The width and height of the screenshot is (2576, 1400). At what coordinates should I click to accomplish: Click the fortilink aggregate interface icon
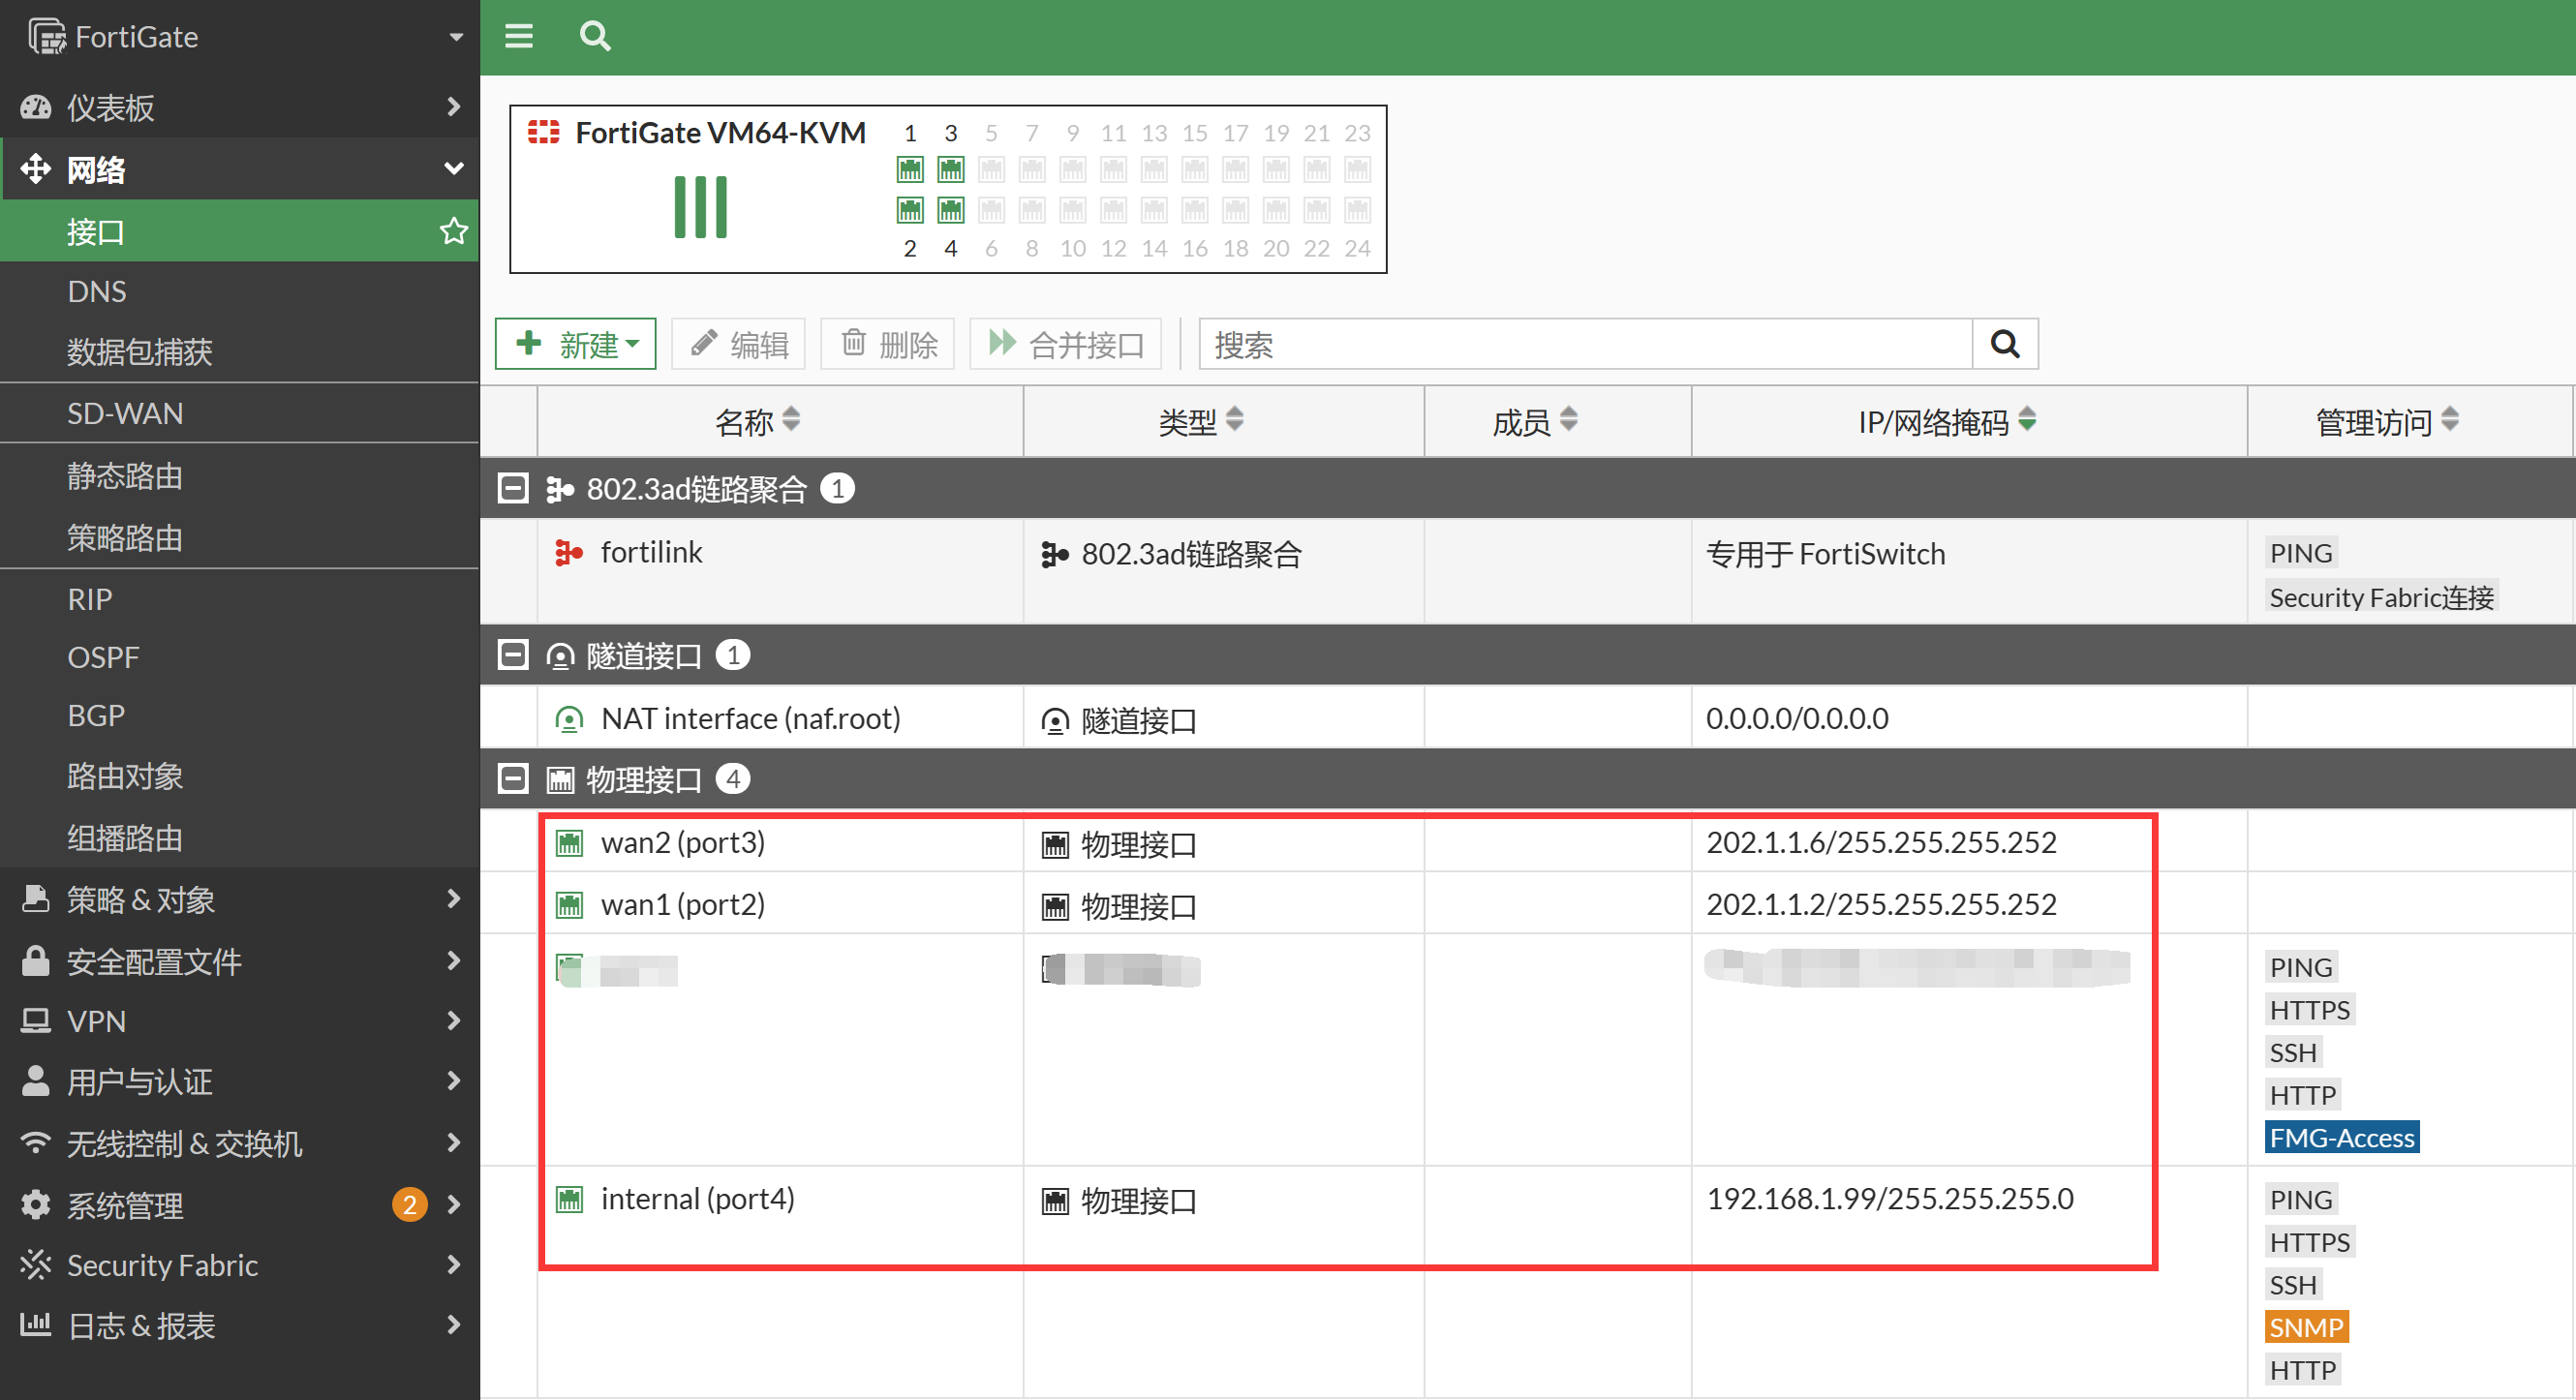(568, 553)
